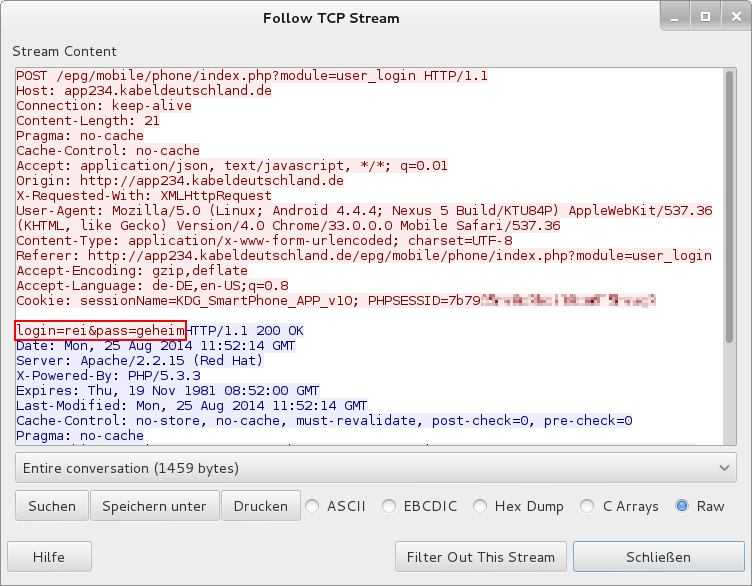Click the POST request line in the stream

(252, 76)
